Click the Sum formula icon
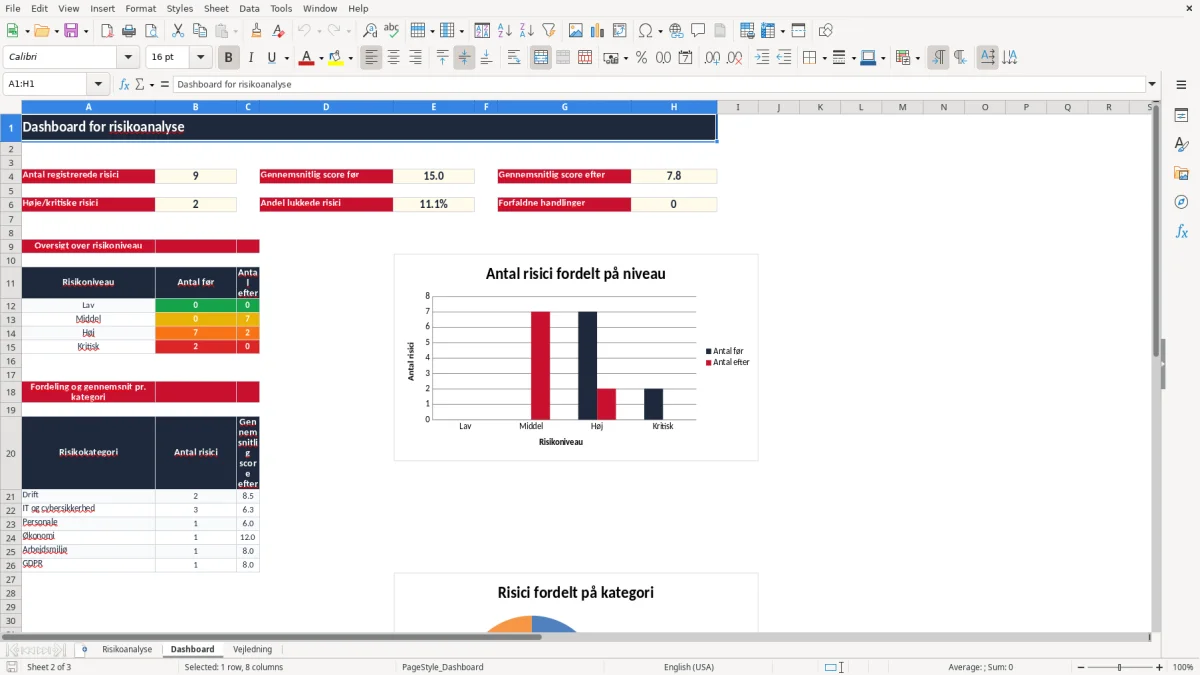Viewport: 1200px width, 675px height. [x=140, y=84]
